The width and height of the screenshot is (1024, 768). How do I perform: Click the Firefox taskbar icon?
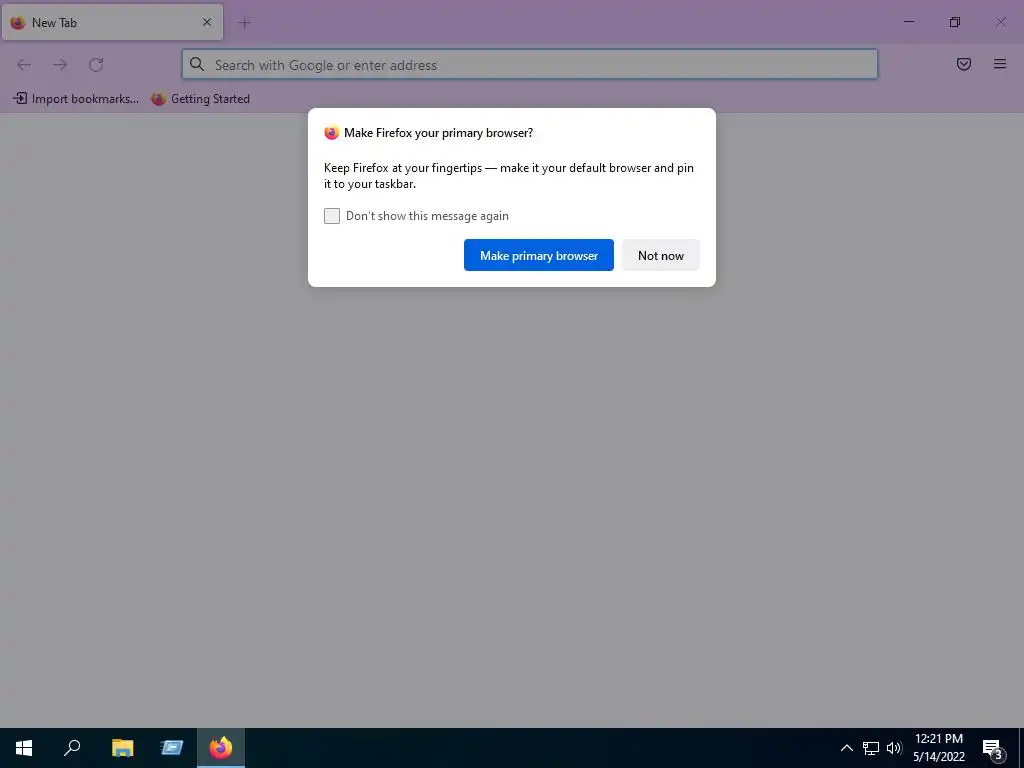221,748
